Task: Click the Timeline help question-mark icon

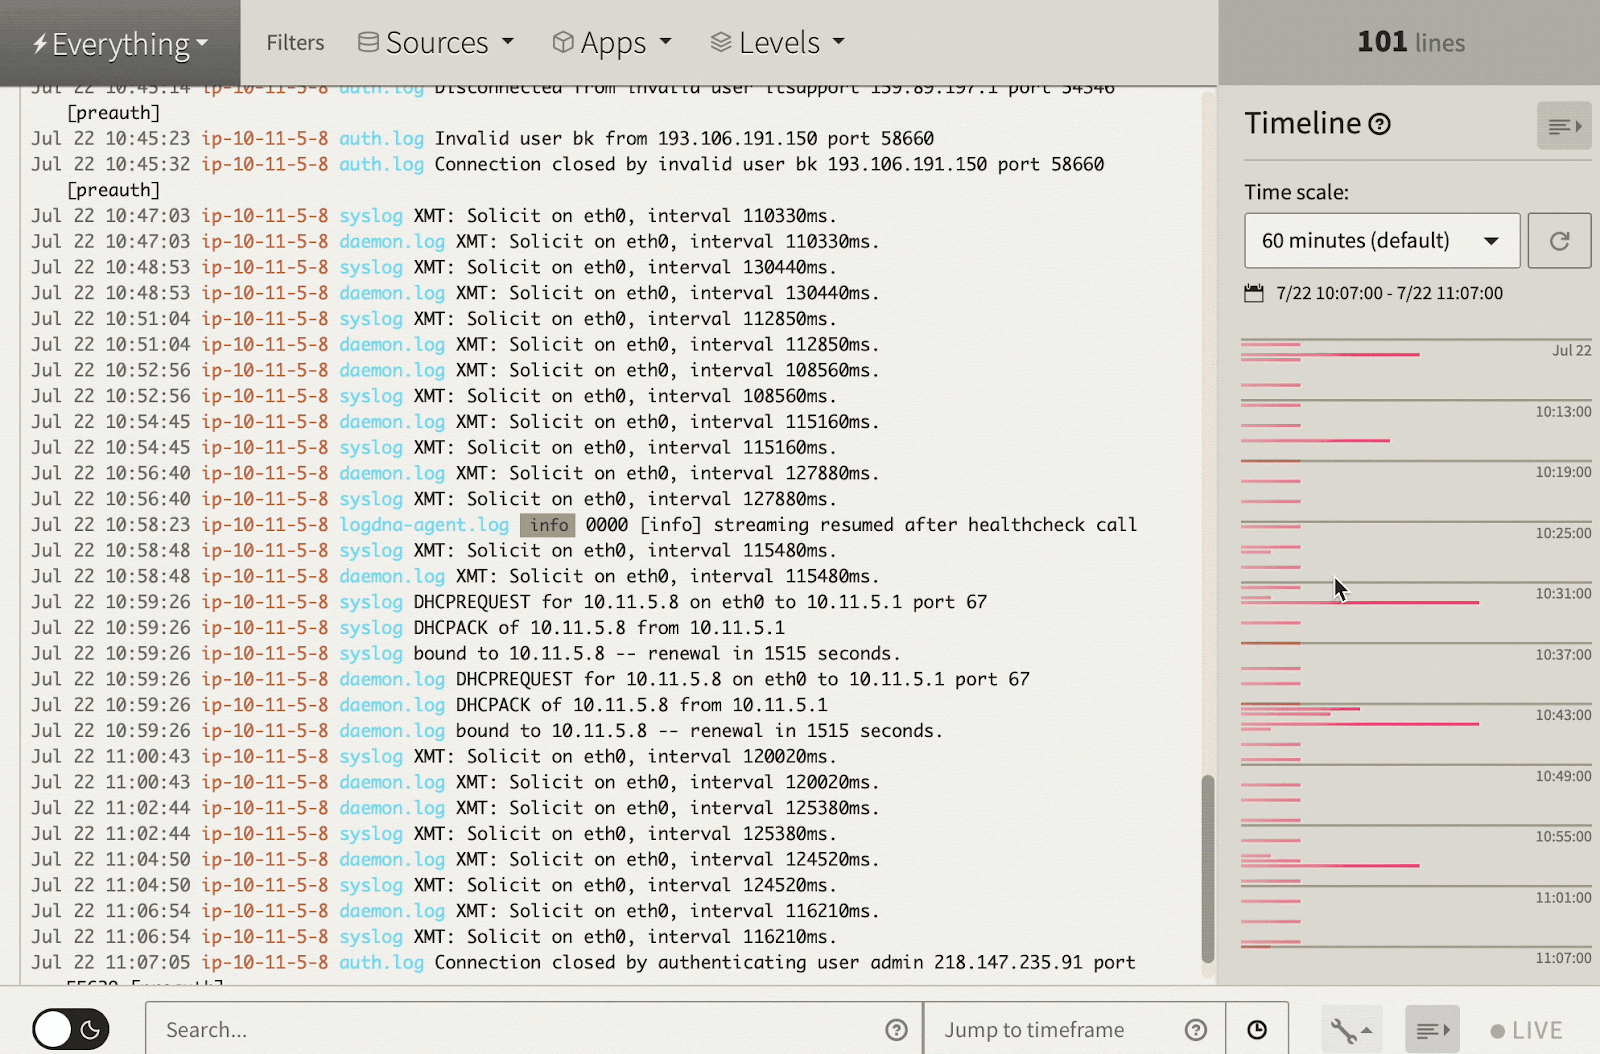Action: [x=1379, y=124]
